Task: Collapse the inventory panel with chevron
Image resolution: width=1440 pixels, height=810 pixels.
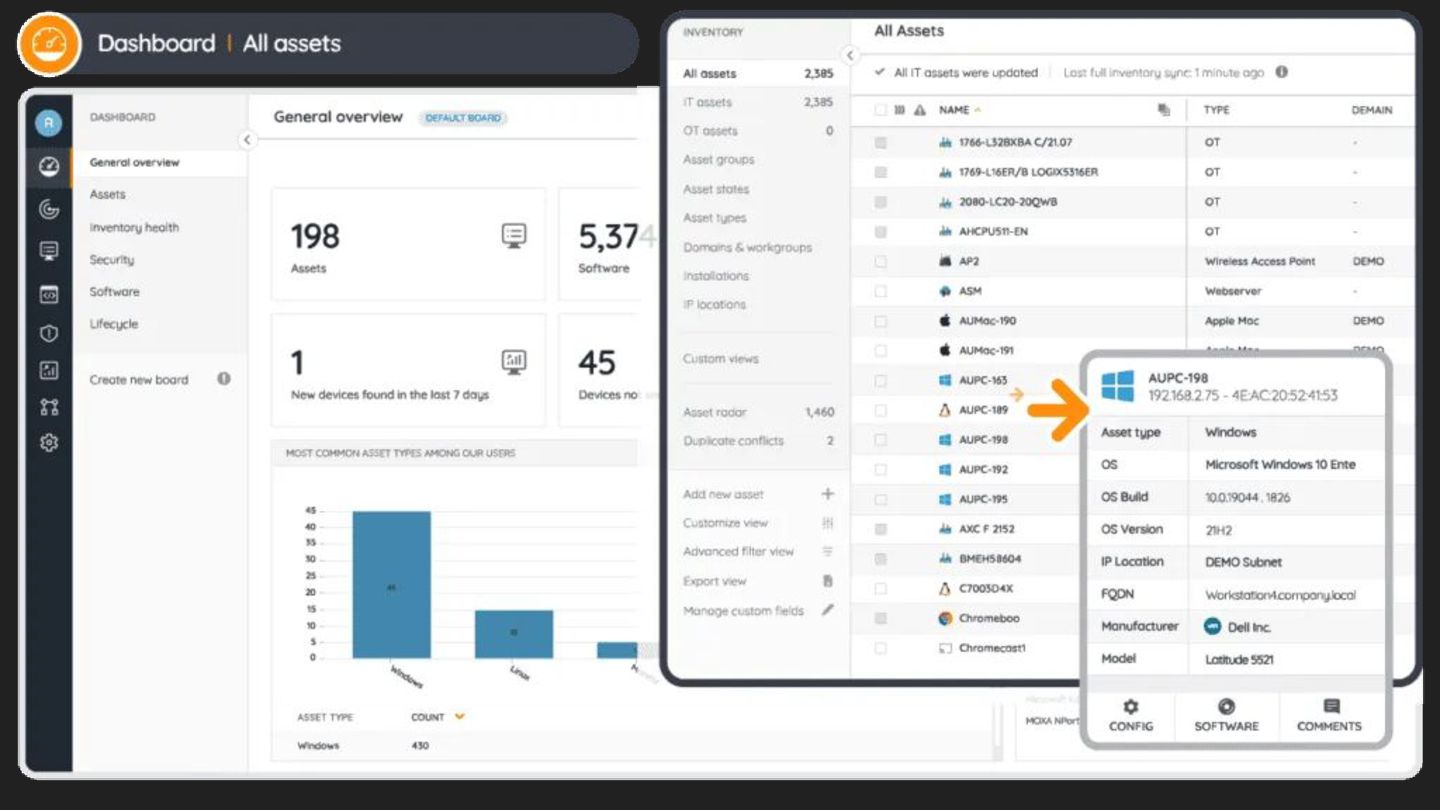Action: [x=849, y=56]
